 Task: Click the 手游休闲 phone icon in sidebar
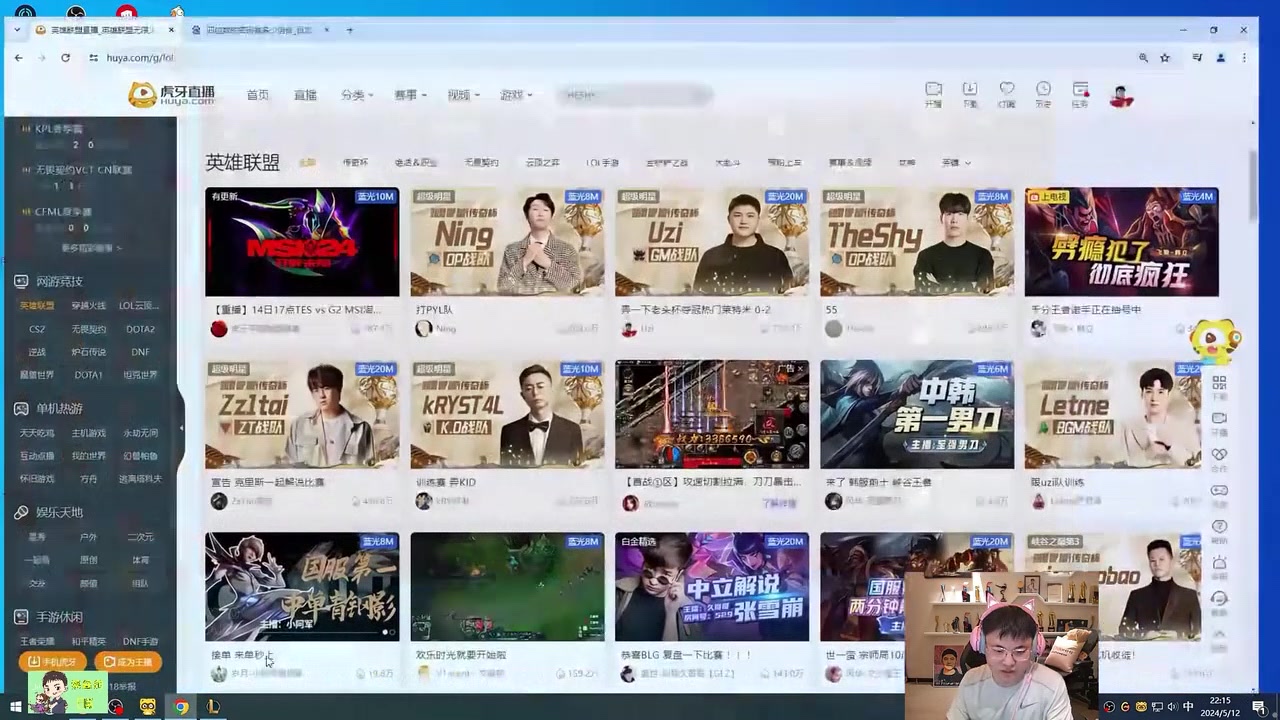pyautogui.click(x=21, y=617)
